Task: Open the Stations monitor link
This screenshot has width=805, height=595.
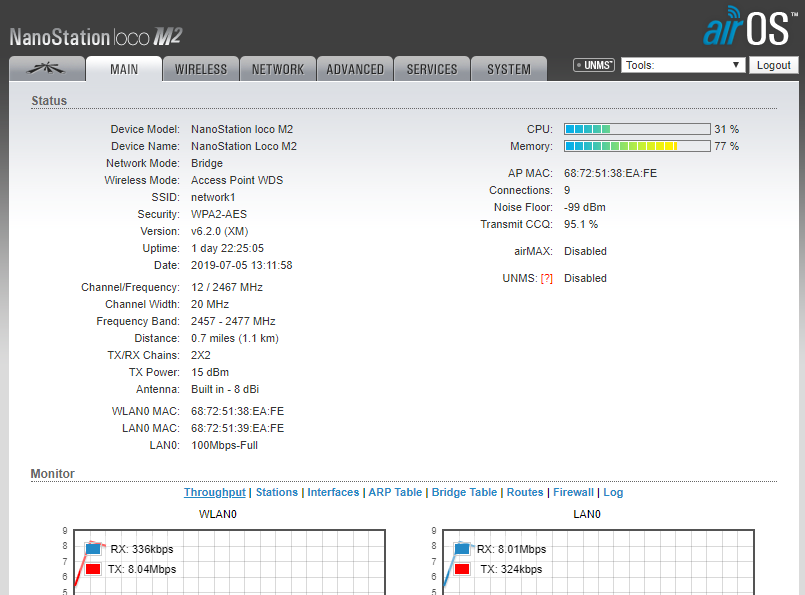Action: [x=277, y=492]
